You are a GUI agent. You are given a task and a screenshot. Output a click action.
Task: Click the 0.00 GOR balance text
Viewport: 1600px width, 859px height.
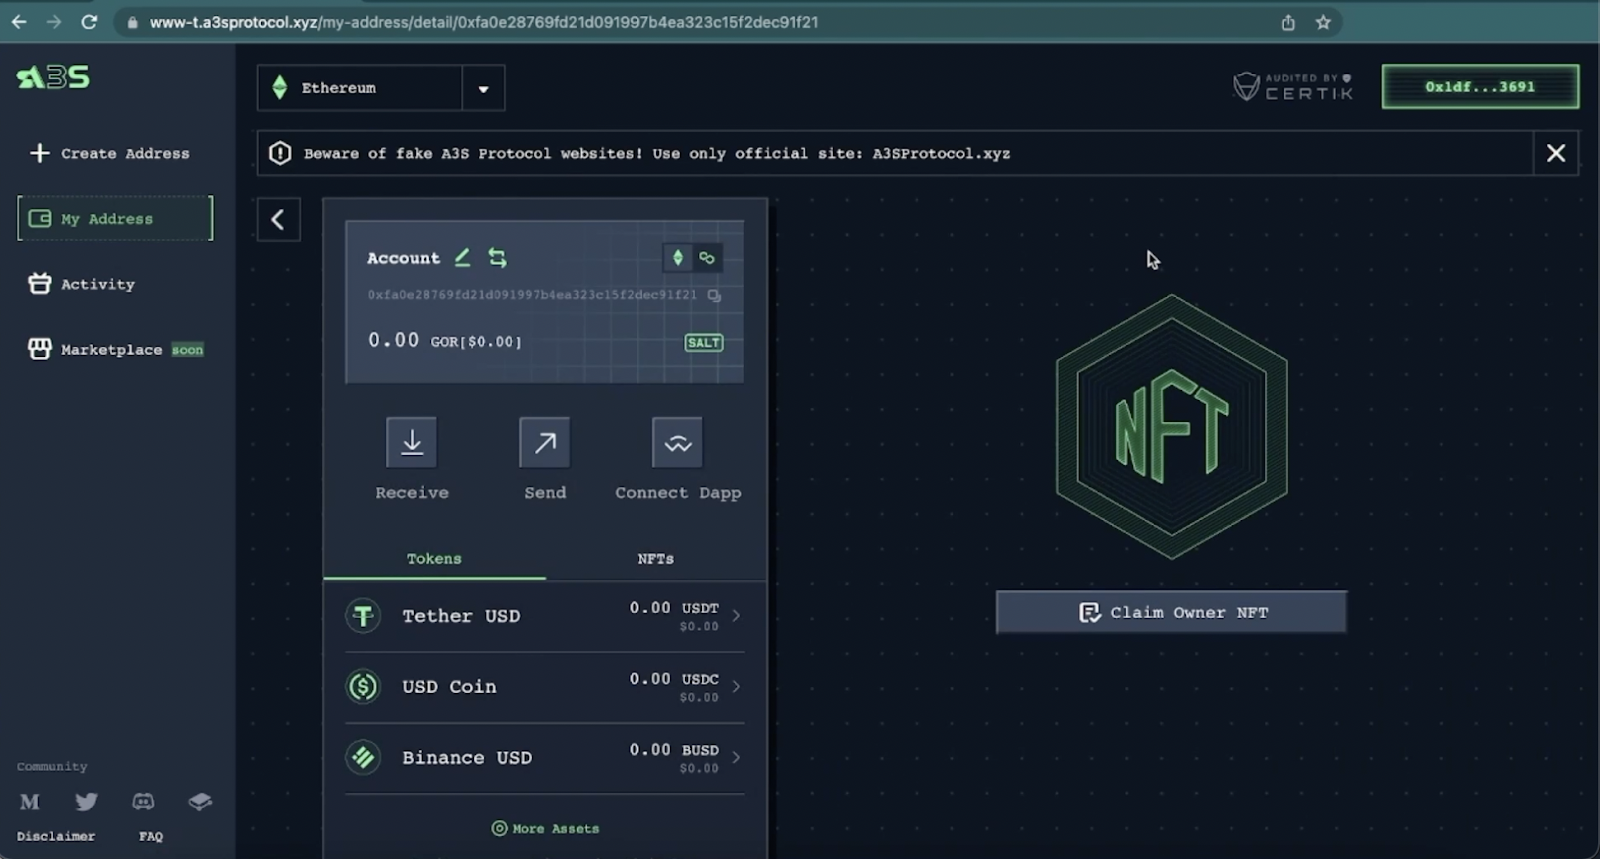445,341
